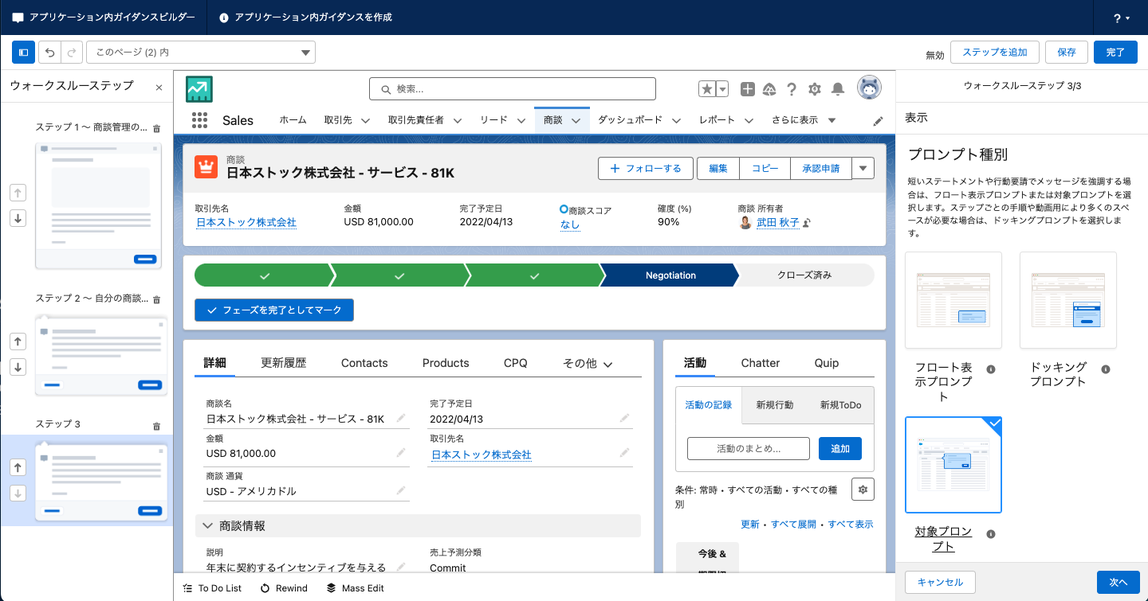
Task: Expand the 取引先 nav dropdown chevron
Action: pos(365,121)
